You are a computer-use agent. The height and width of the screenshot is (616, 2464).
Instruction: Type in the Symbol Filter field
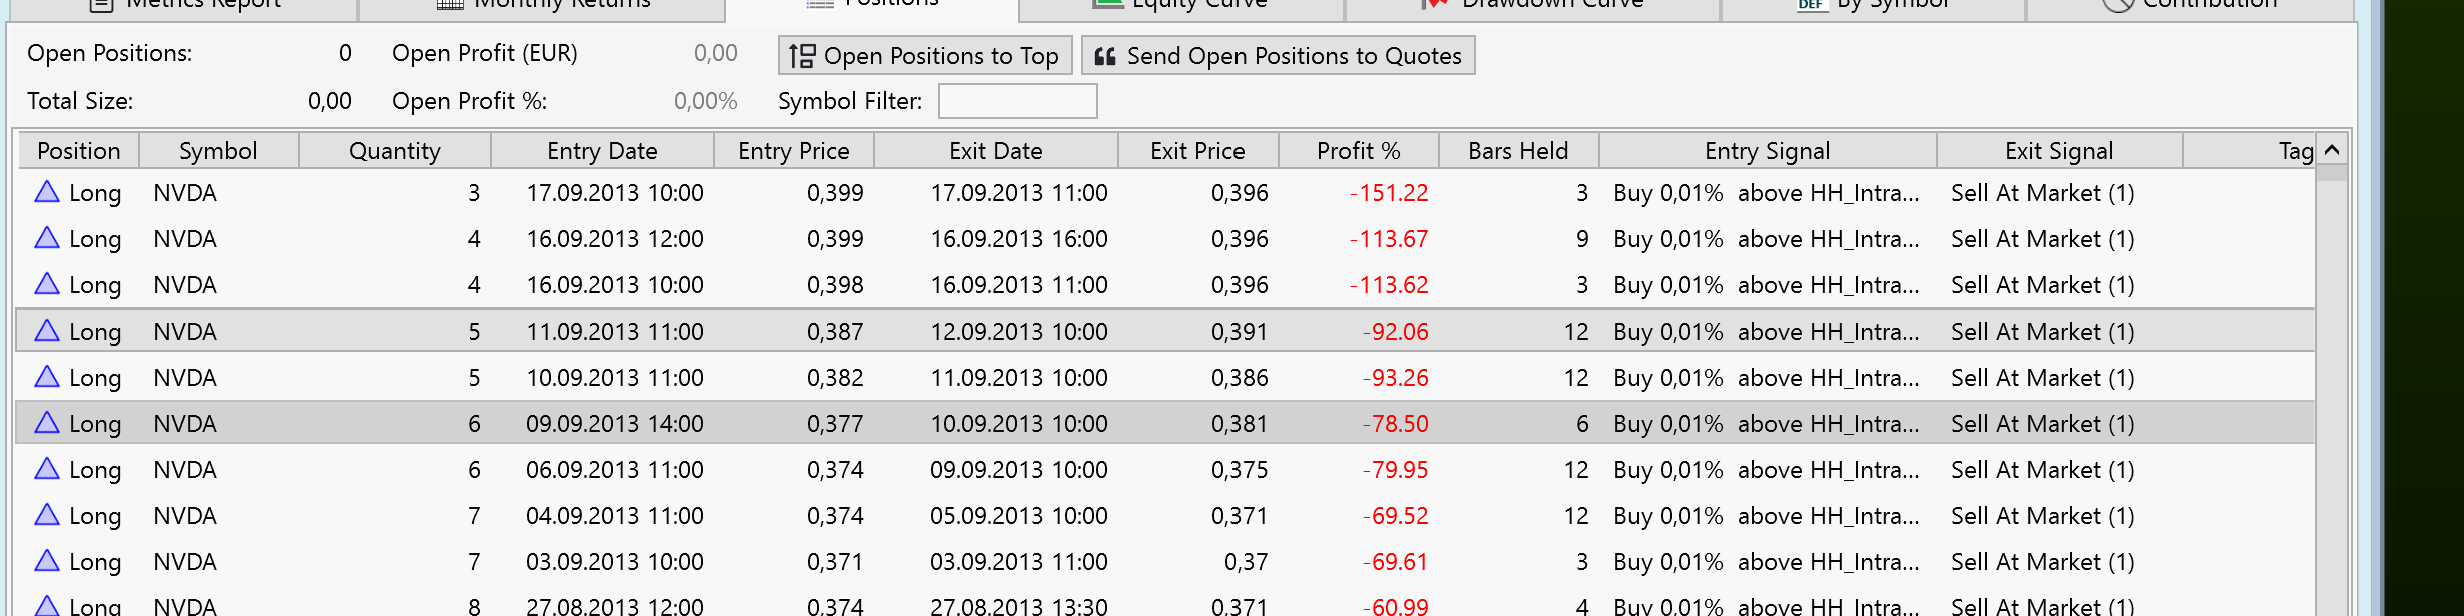tap(1017, 101)
